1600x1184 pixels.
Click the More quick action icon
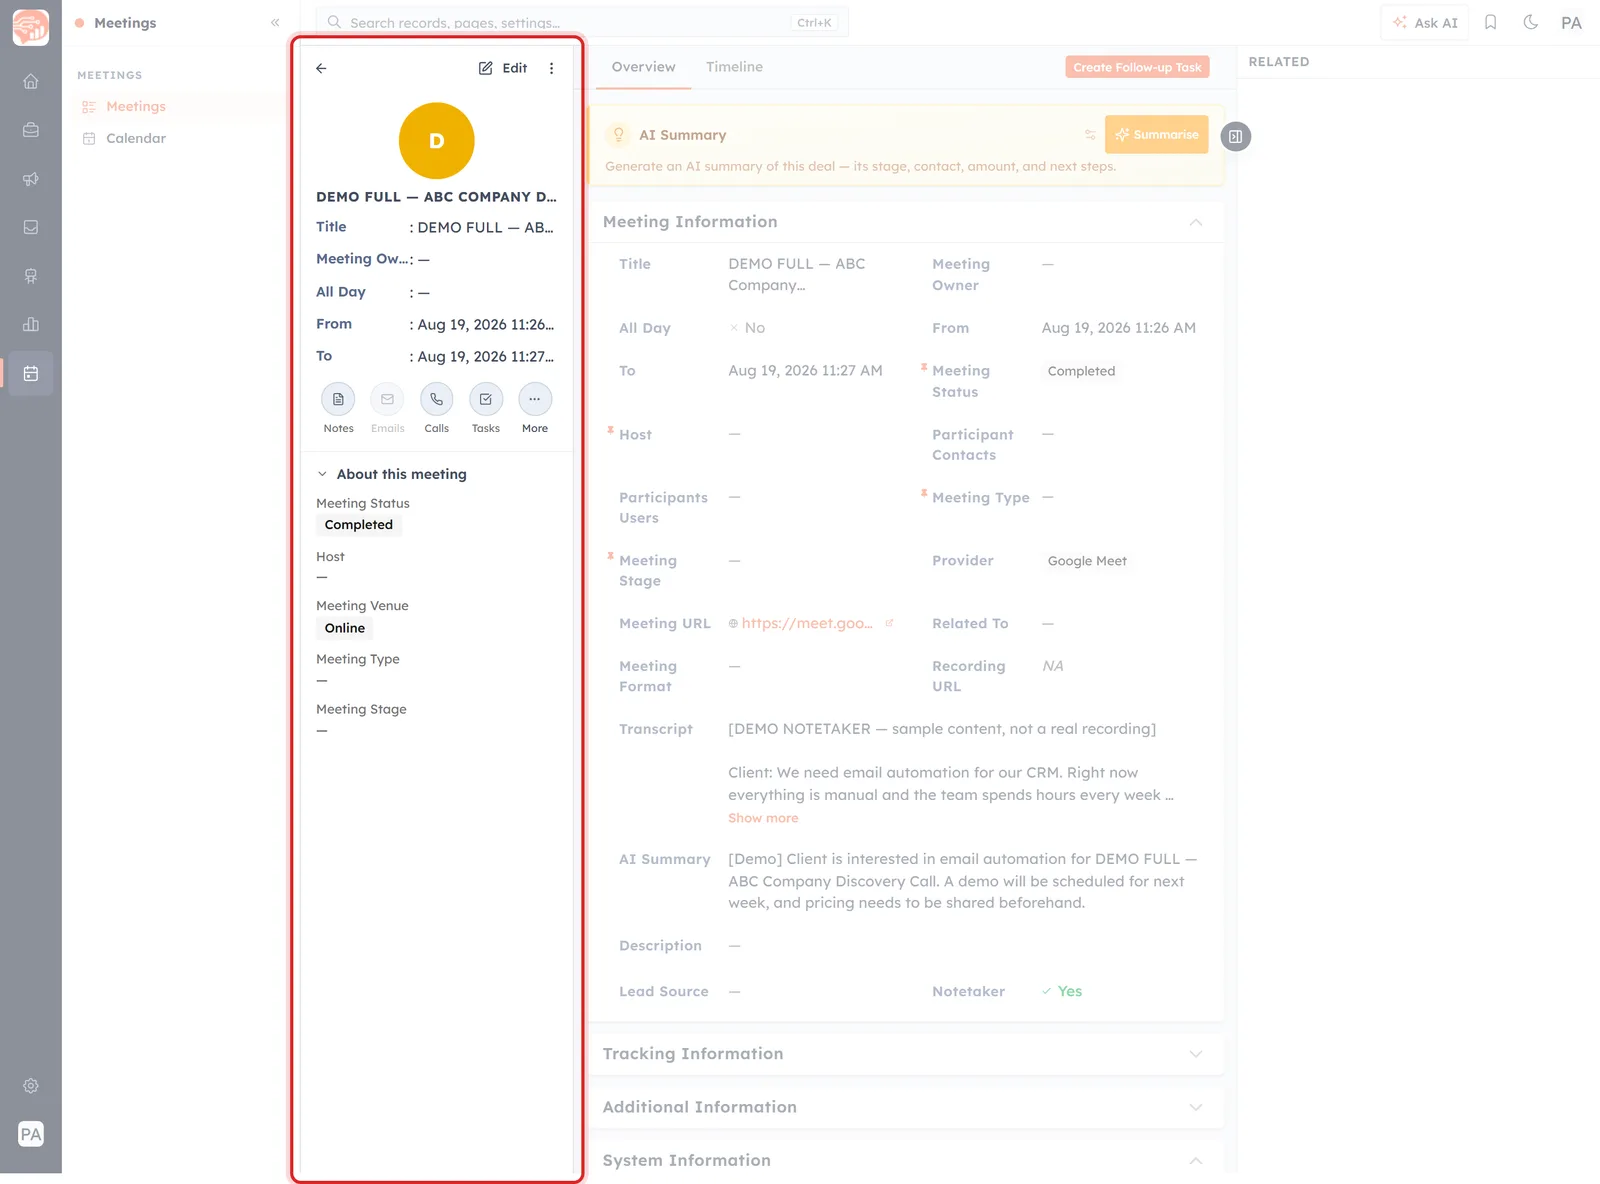pos(535,399)
